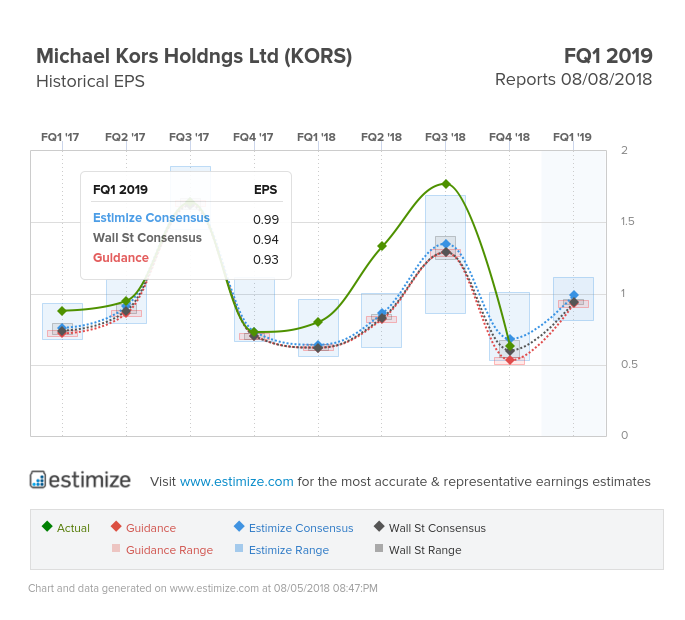The height and width of the screenshot is (620, 685).
Task: Click the FQ2 '18 Actual green data point
Action: [382, 246]
